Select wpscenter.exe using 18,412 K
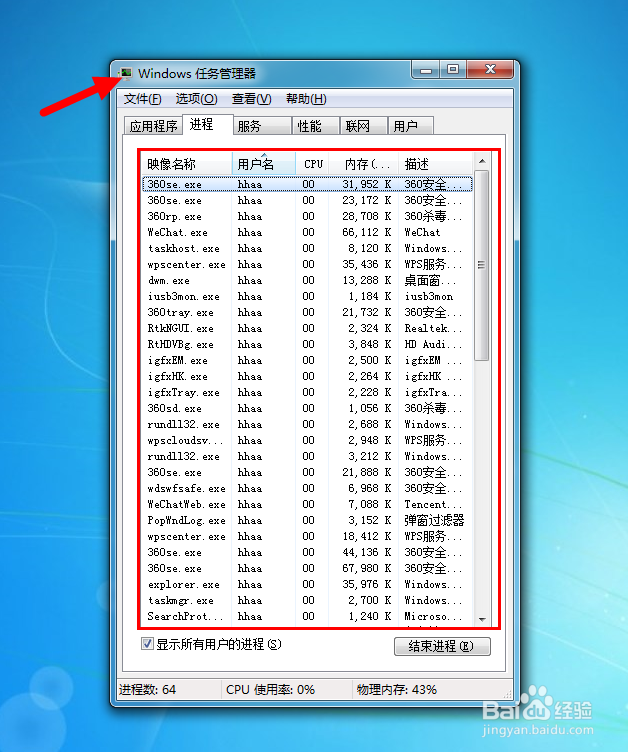This screenshot has width=628, height=752. pos(308,536)
